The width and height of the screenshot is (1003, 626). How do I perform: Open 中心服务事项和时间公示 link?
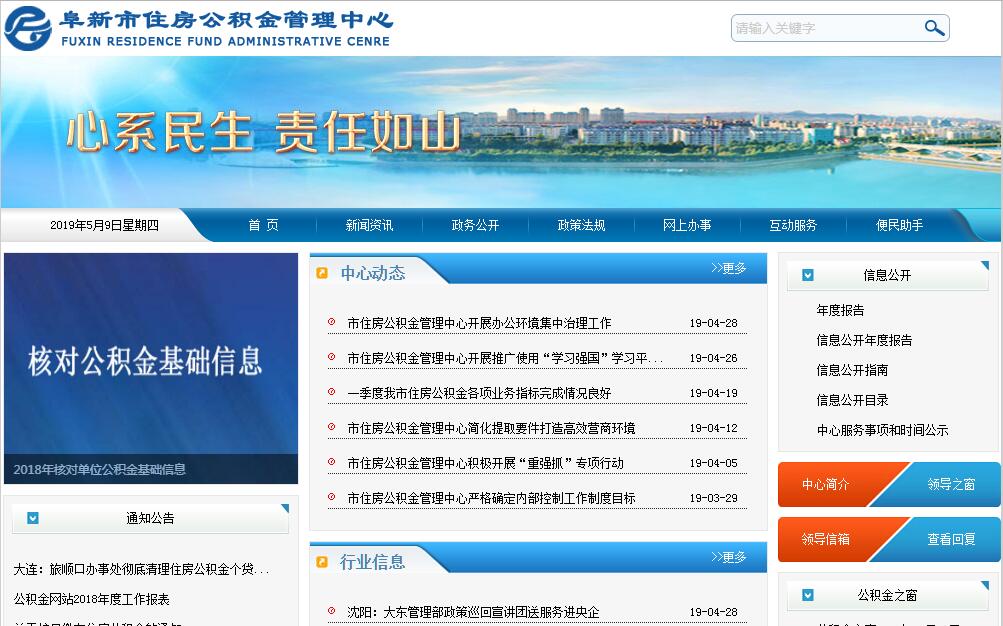tap(882, 430)
